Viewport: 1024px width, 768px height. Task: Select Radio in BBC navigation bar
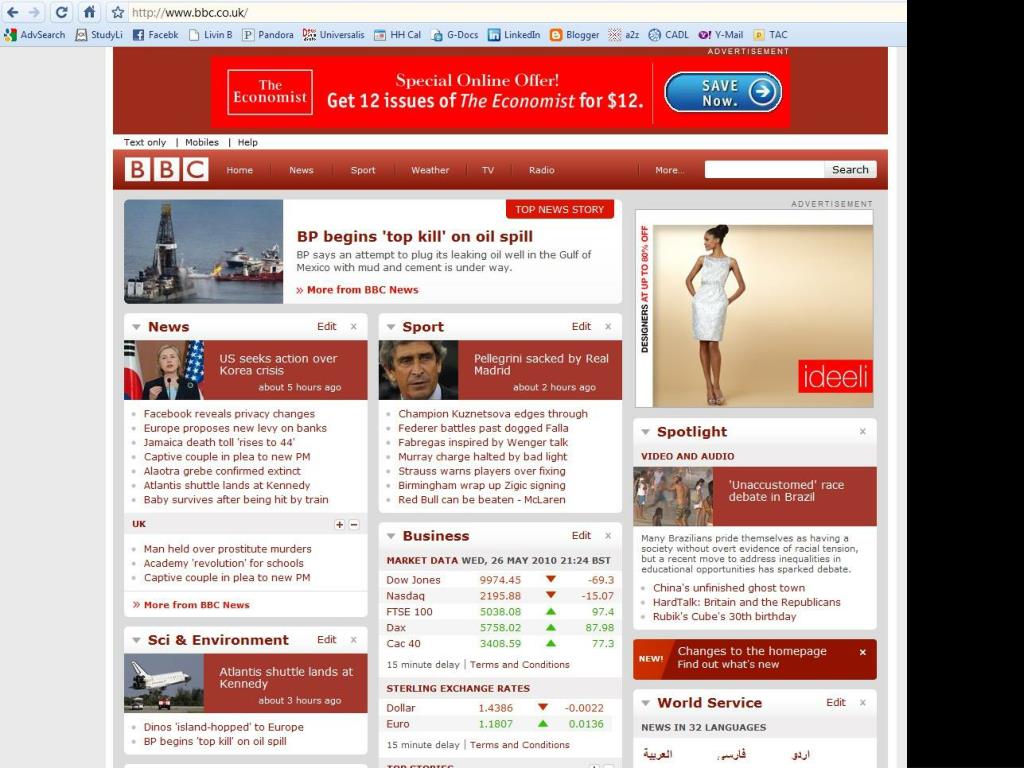541,170
